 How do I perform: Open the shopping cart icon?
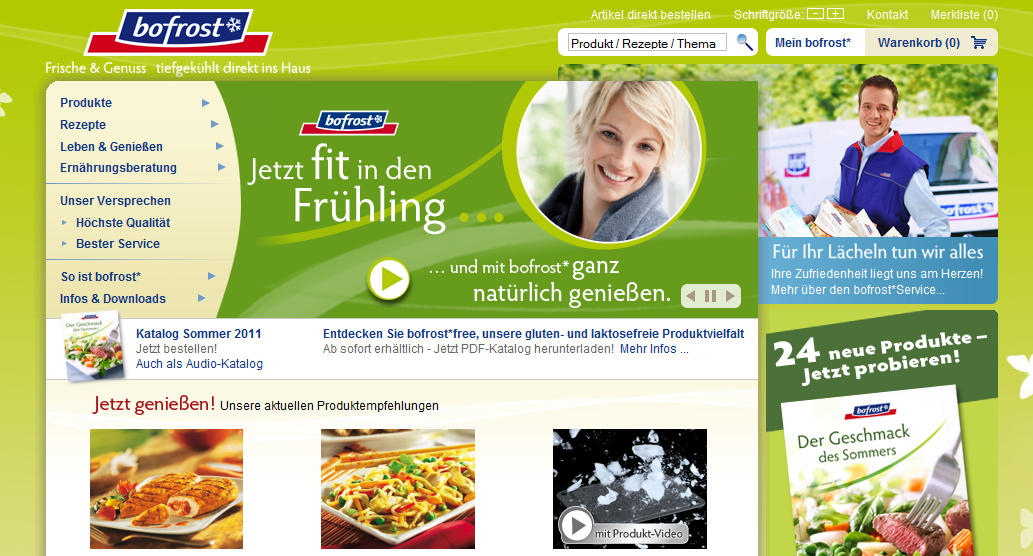(x=979, y=43)
